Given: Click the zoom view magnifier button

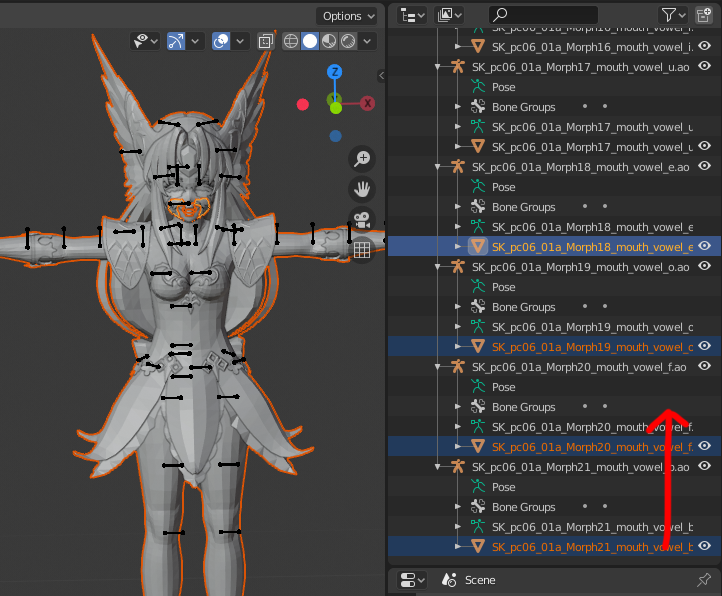Looking at the screenshot, I should pos(362,158).
